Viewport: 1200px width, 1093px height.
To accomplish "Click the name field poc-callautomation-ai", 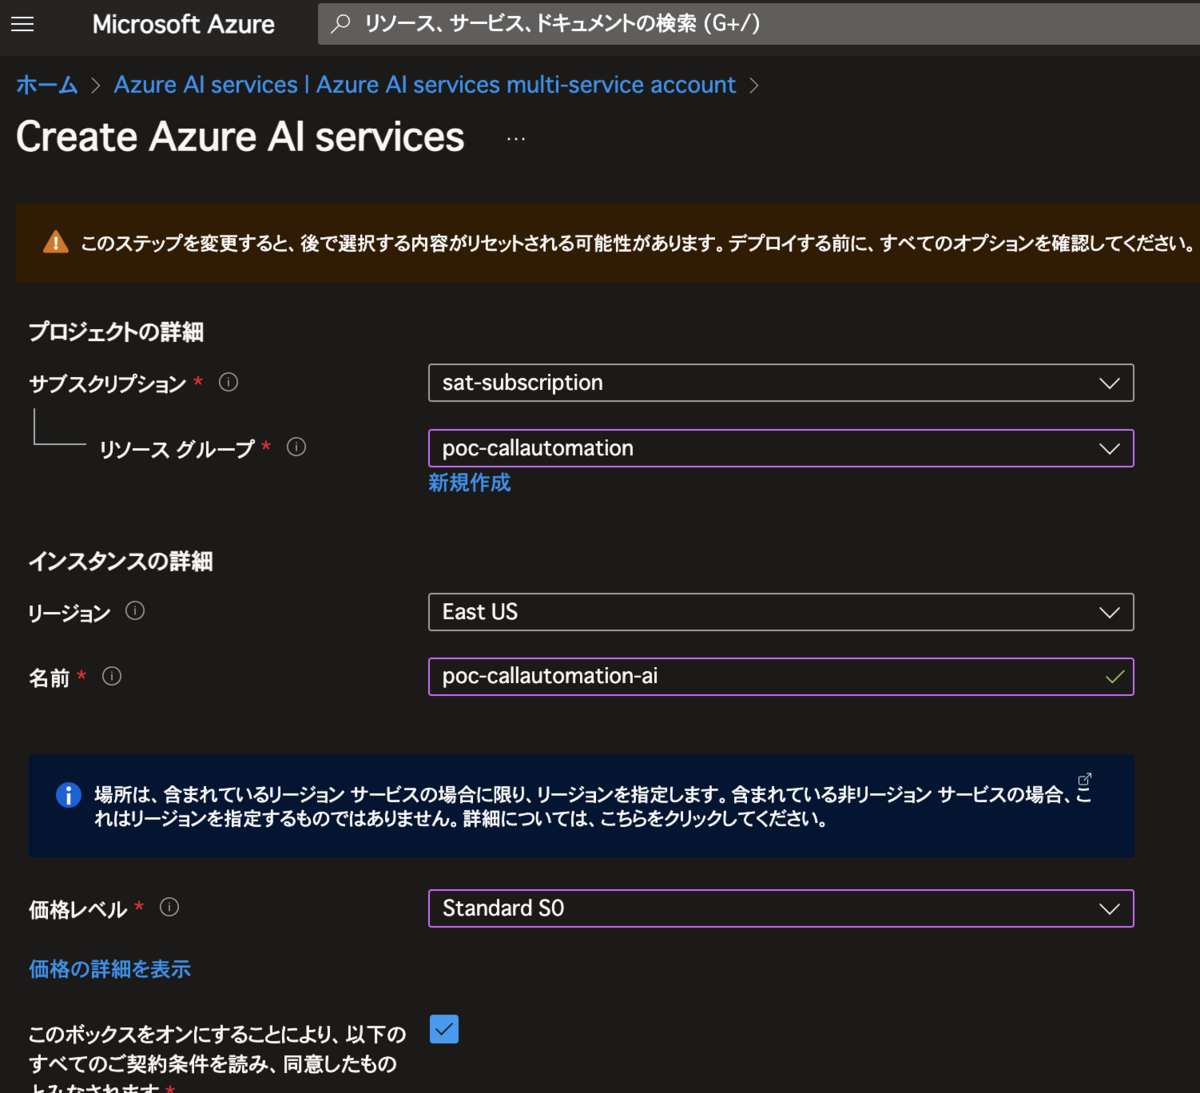I will [x=781, y=676].
